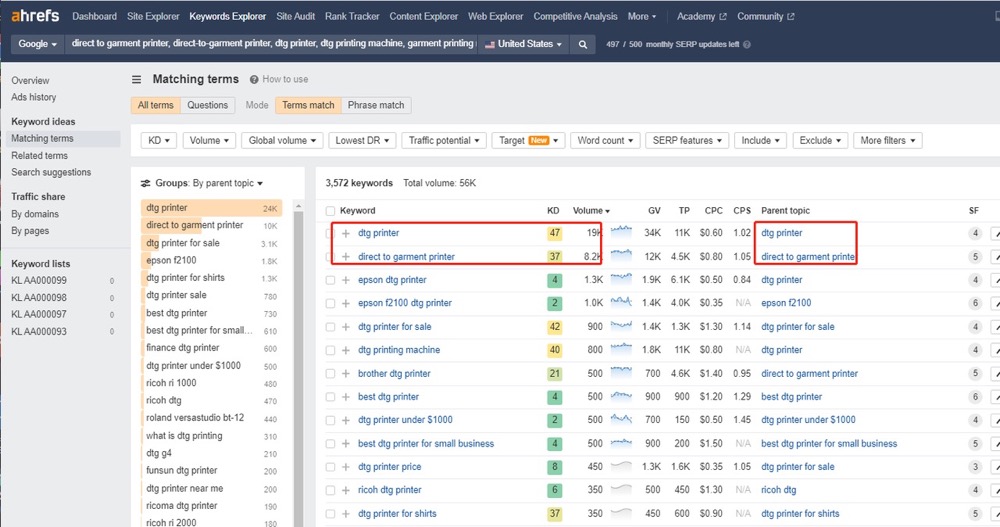Expand the More filters dropdown
Screen dimensions: 1000x527
tap(888, 140)
